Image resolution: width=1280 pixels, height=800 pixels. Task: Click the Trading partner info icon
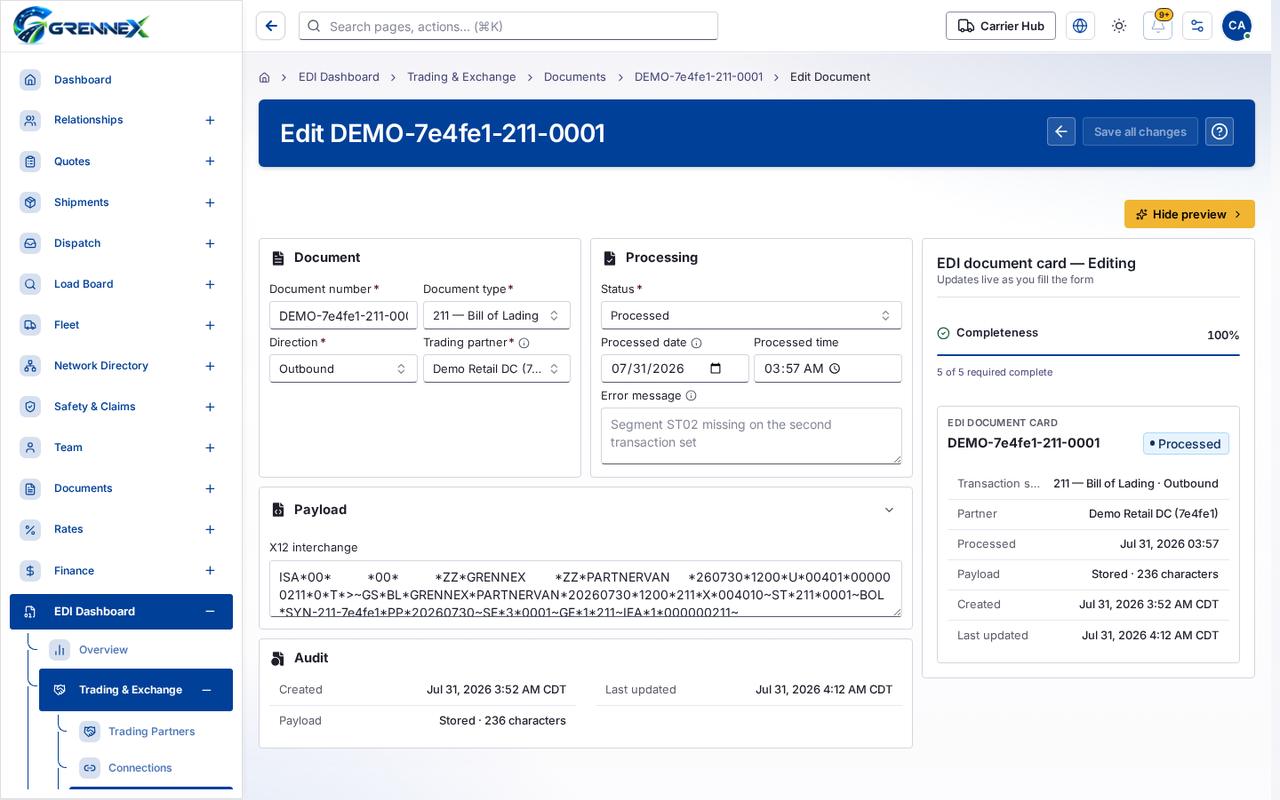[x=524, y=342]
